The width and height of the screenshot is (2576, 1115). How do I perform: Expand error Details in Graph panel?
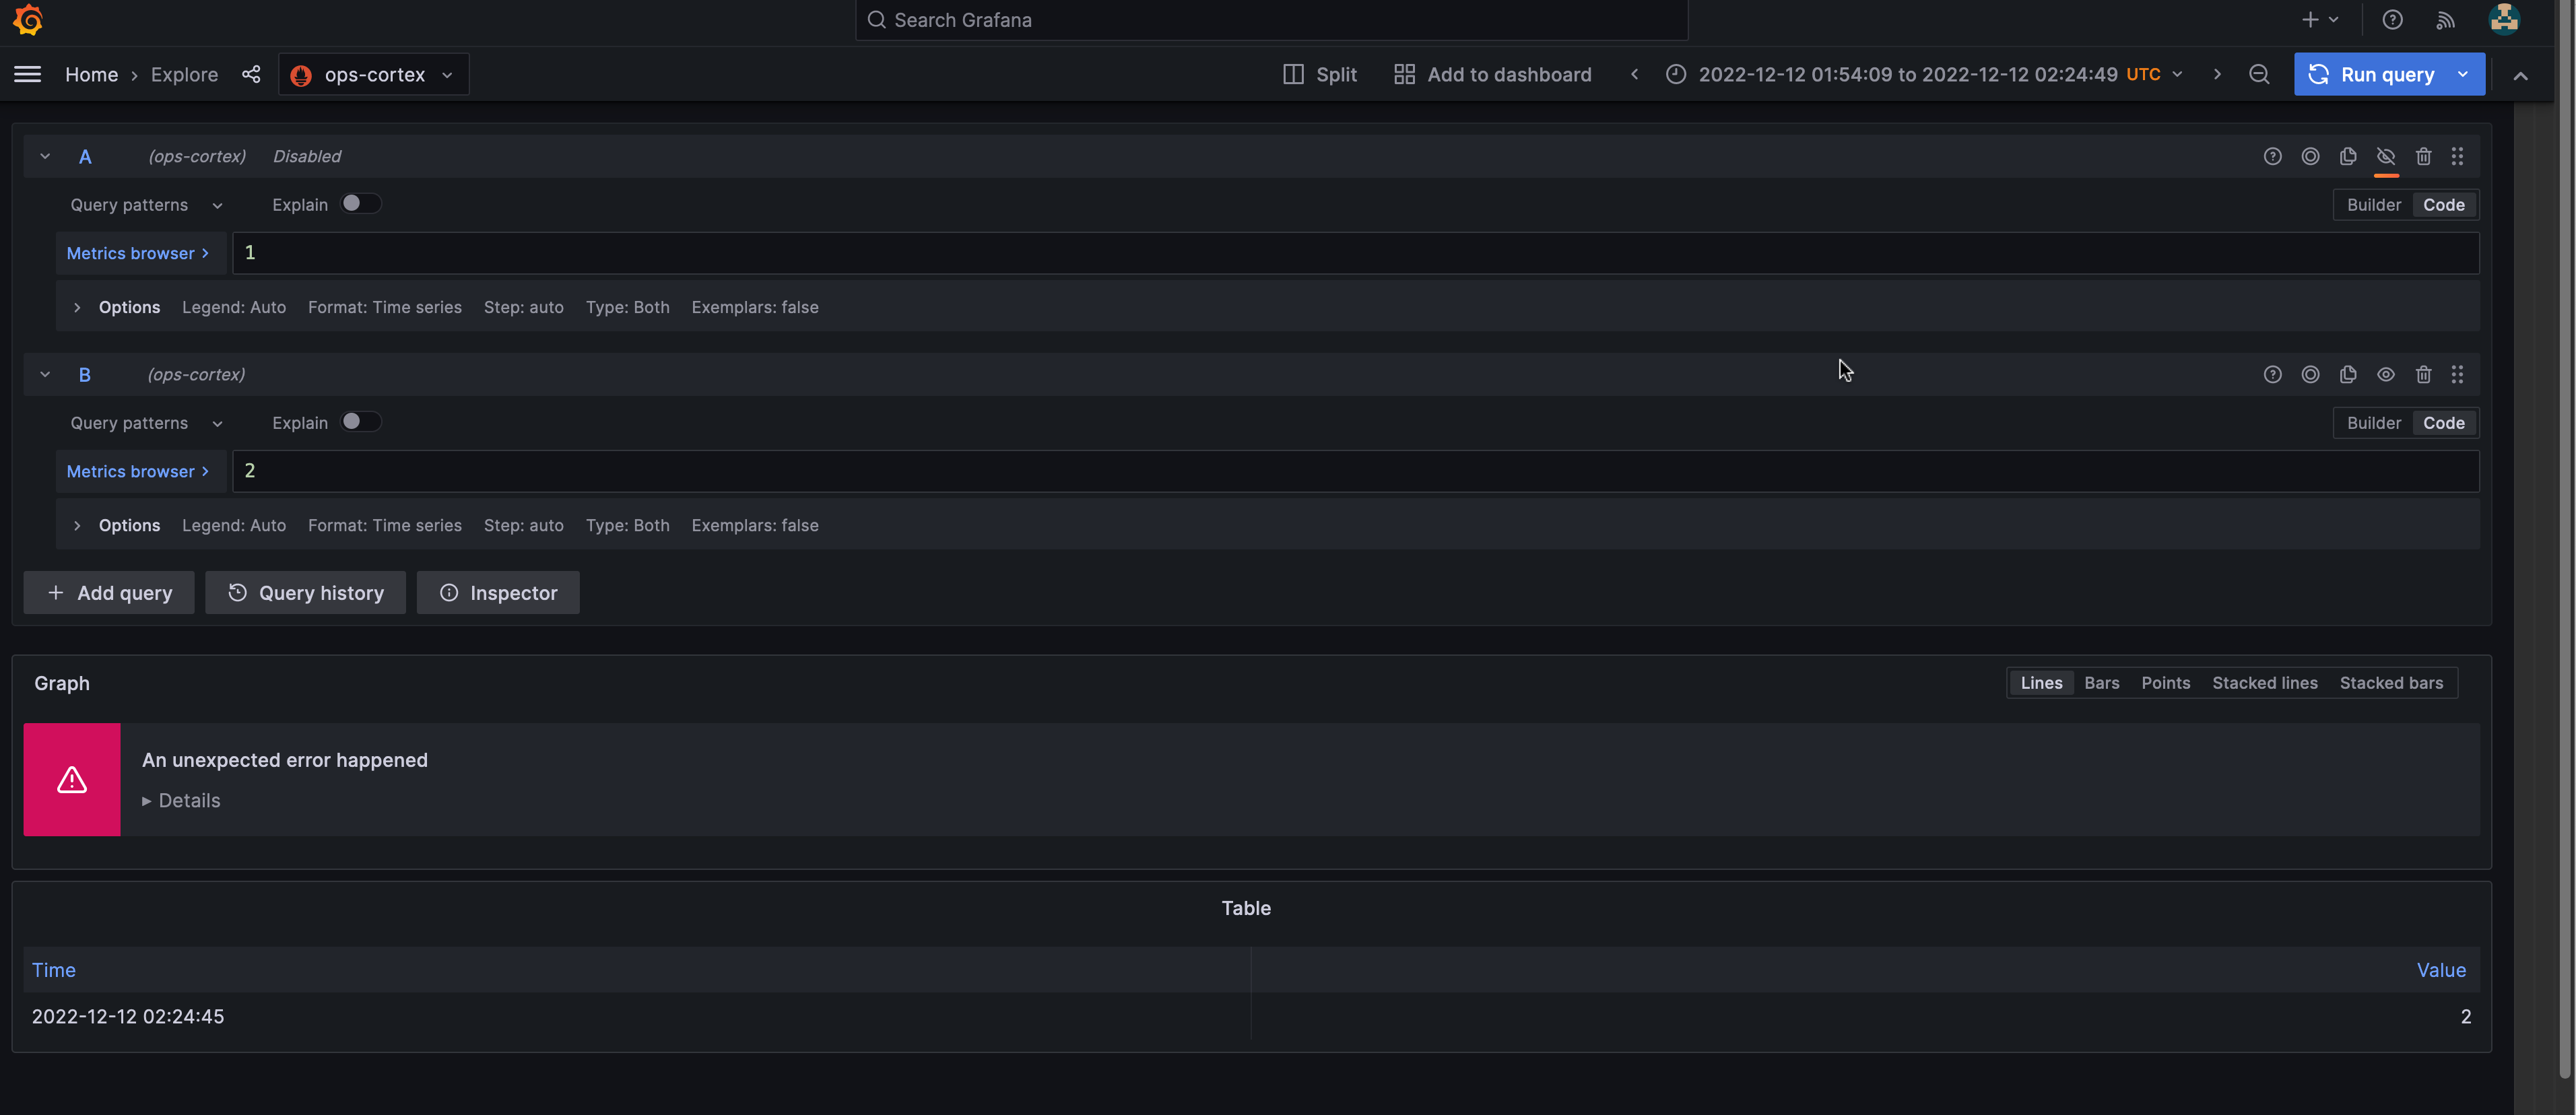point(181,800)
